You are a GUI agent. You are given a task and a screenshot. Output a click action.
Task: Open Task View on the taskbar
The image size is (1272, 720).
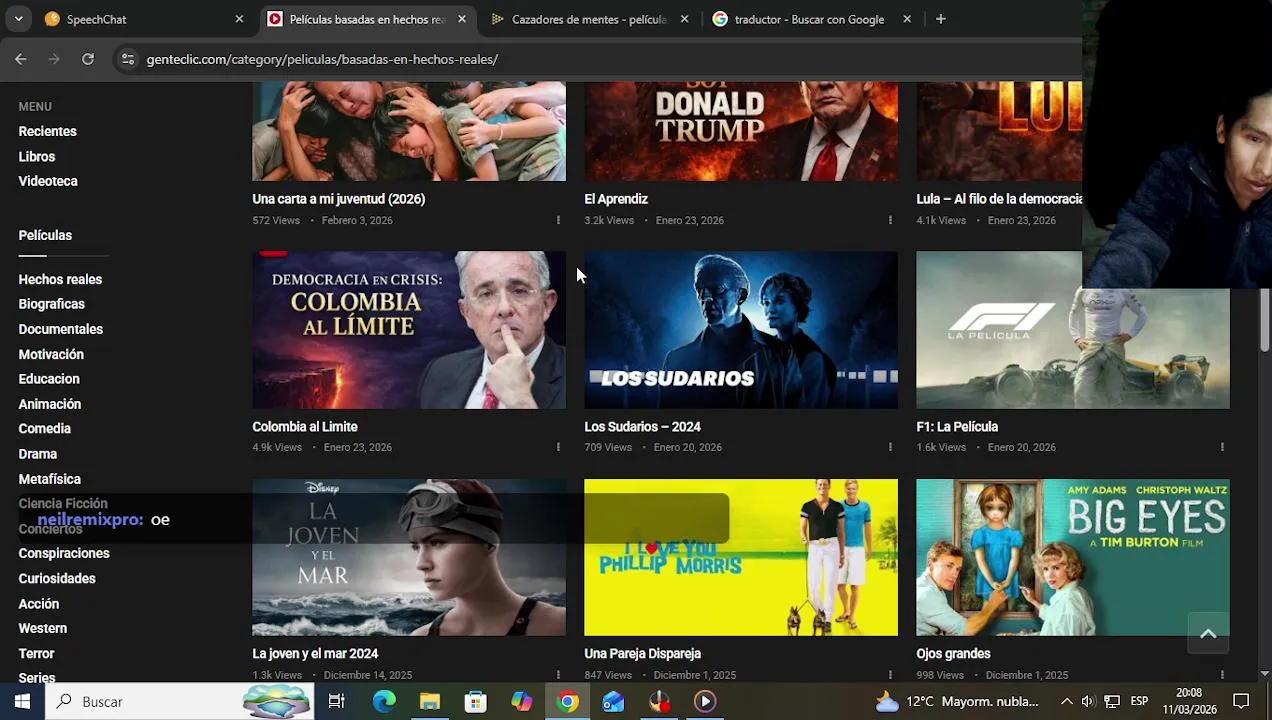(337, 701)
